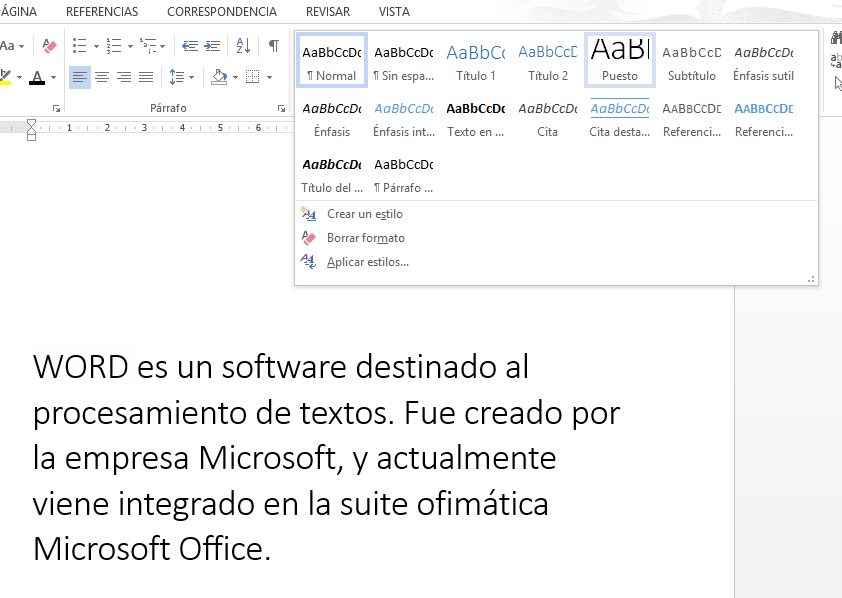Apply numbered list formatting
The height and width of the screenshot is (598, 842).
point(113,46)
